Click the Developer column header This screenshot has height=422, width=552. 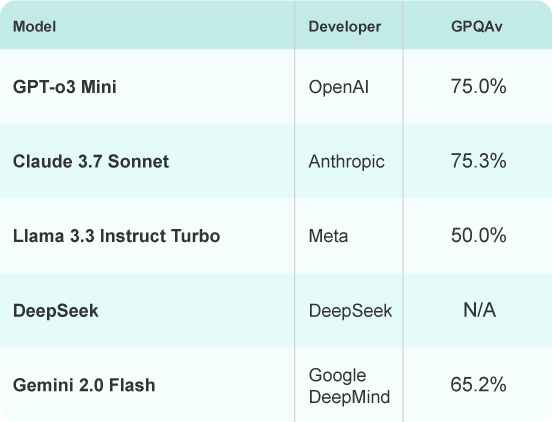(345, 27)
